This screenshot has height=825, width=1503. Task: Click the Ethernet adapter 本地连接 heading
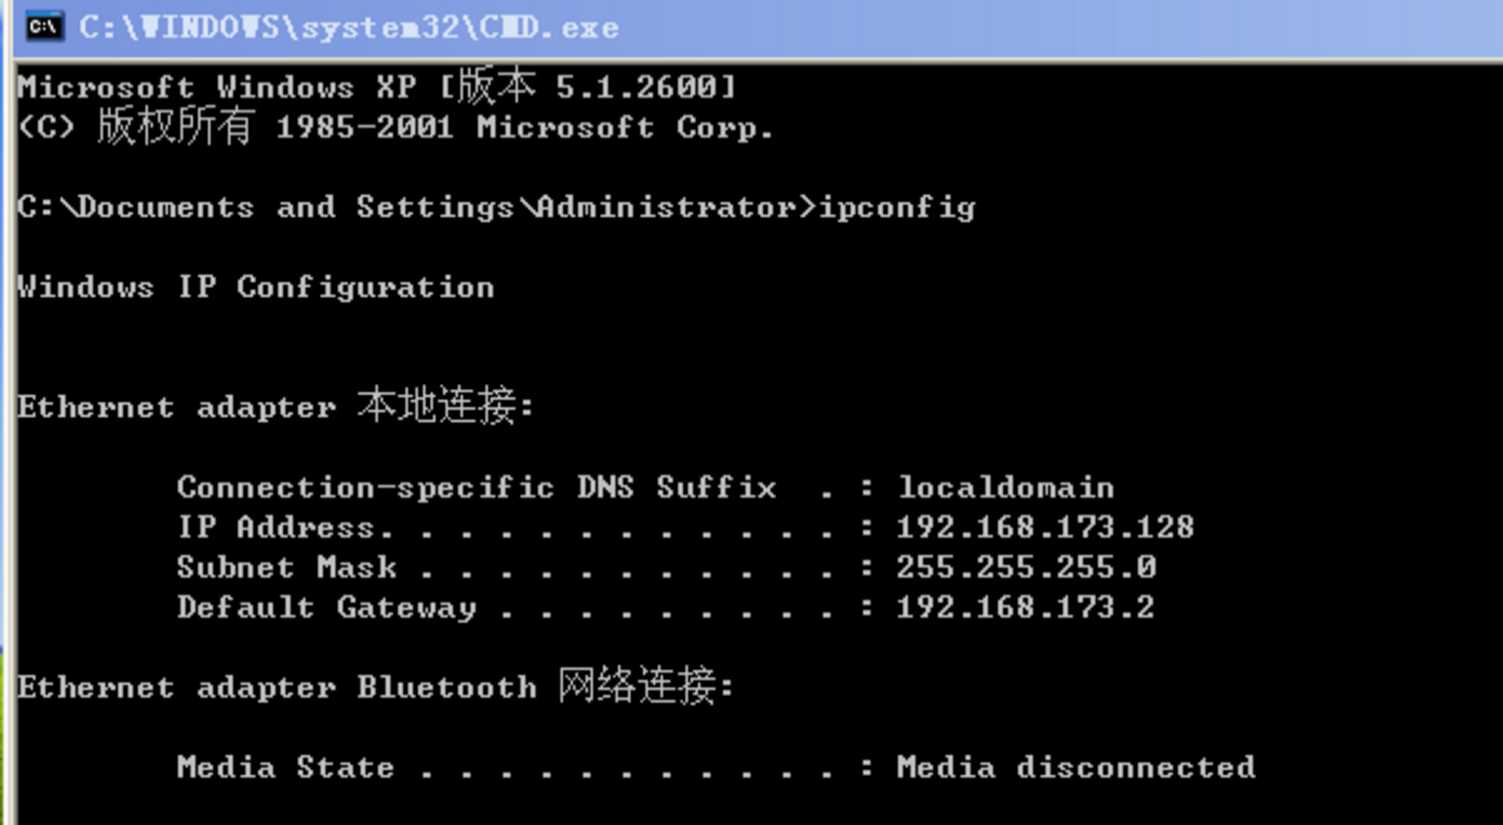click(x=276, y=406)
